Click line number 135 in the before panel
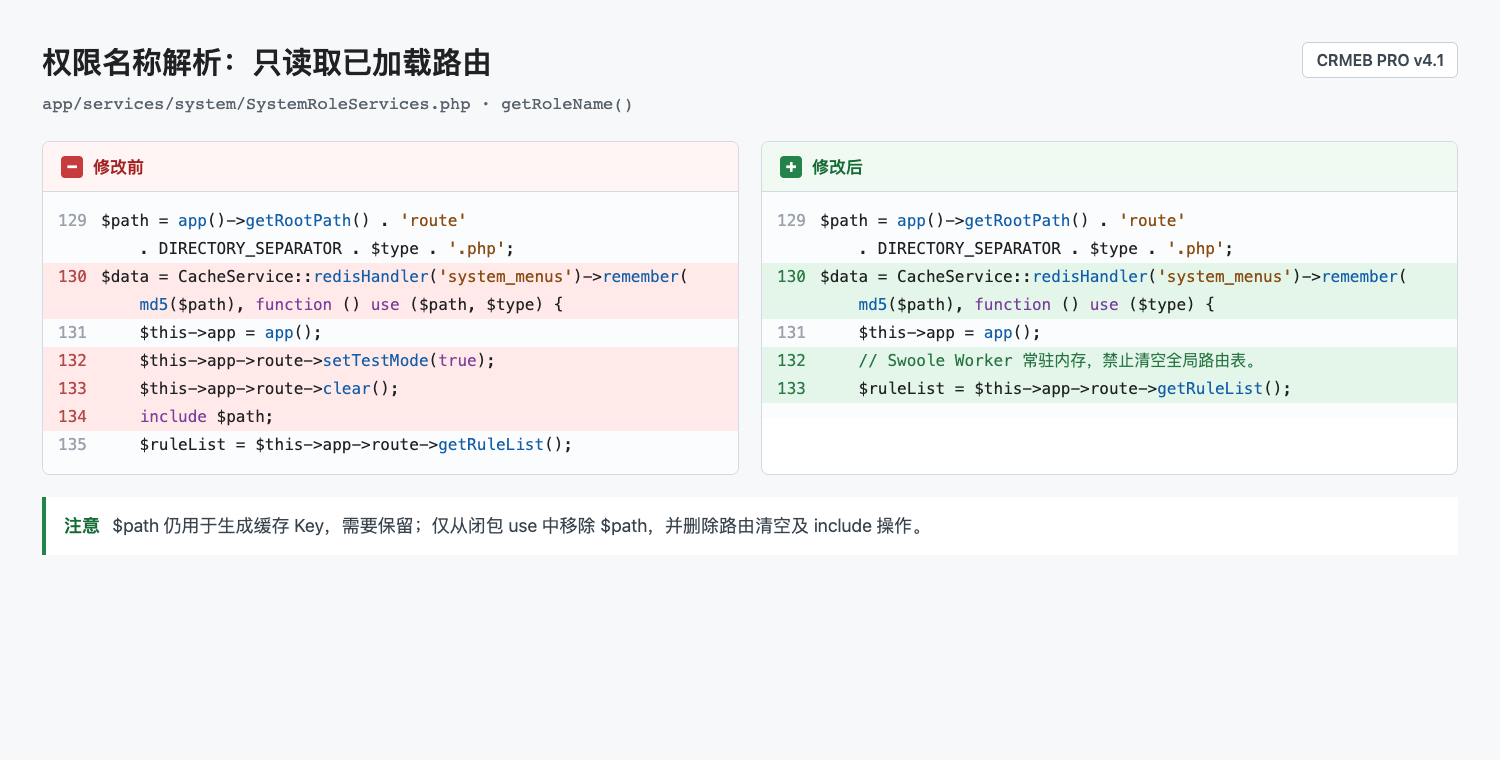1500x760 pixels. (72, 444)
